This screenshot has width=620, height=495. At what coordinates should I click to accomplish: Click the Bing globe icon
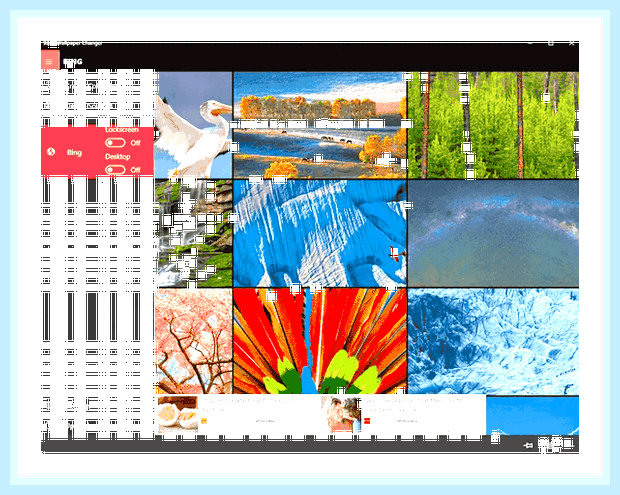[51, 152]
